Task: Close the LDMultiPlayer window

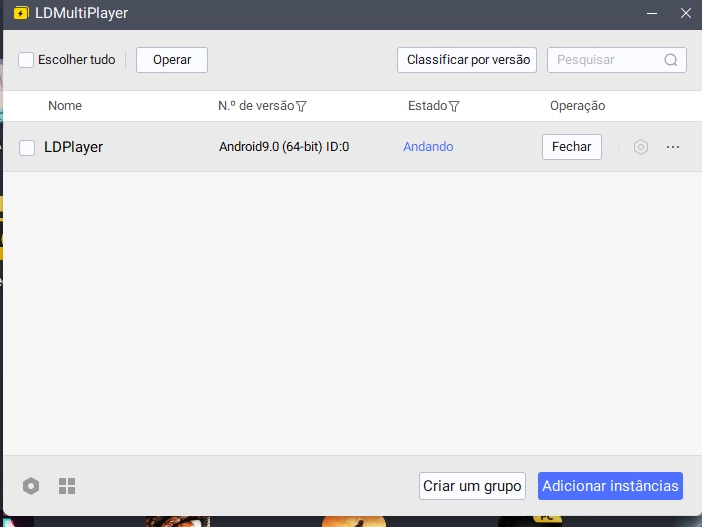Action: [x=685, y=13]
